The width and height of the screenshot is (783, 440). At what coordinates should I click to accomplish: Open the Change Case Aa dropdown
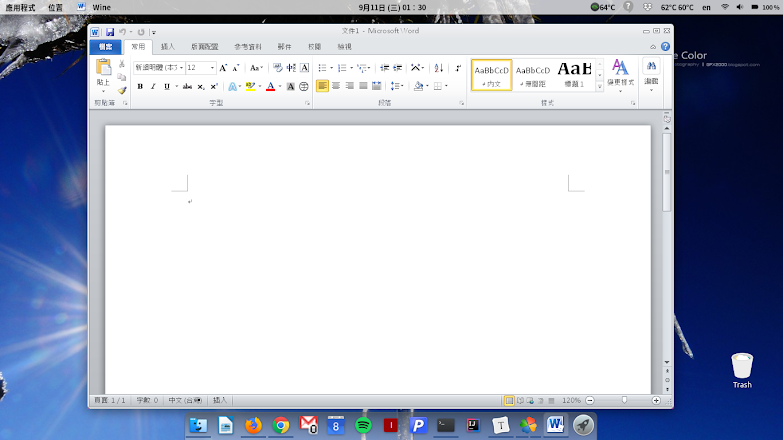pos(256,68)
